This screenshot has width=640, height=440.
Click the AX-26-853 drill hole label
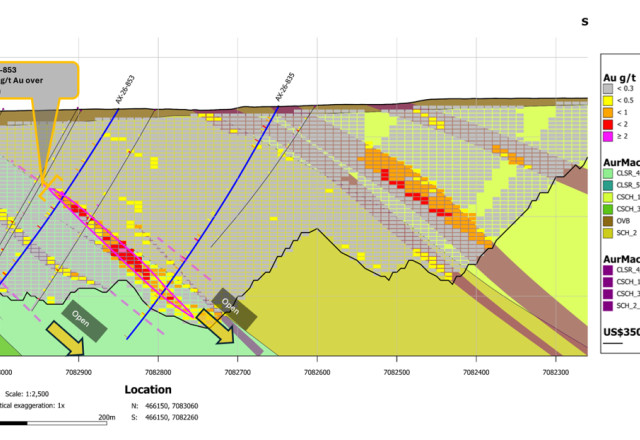coord(125,89)
